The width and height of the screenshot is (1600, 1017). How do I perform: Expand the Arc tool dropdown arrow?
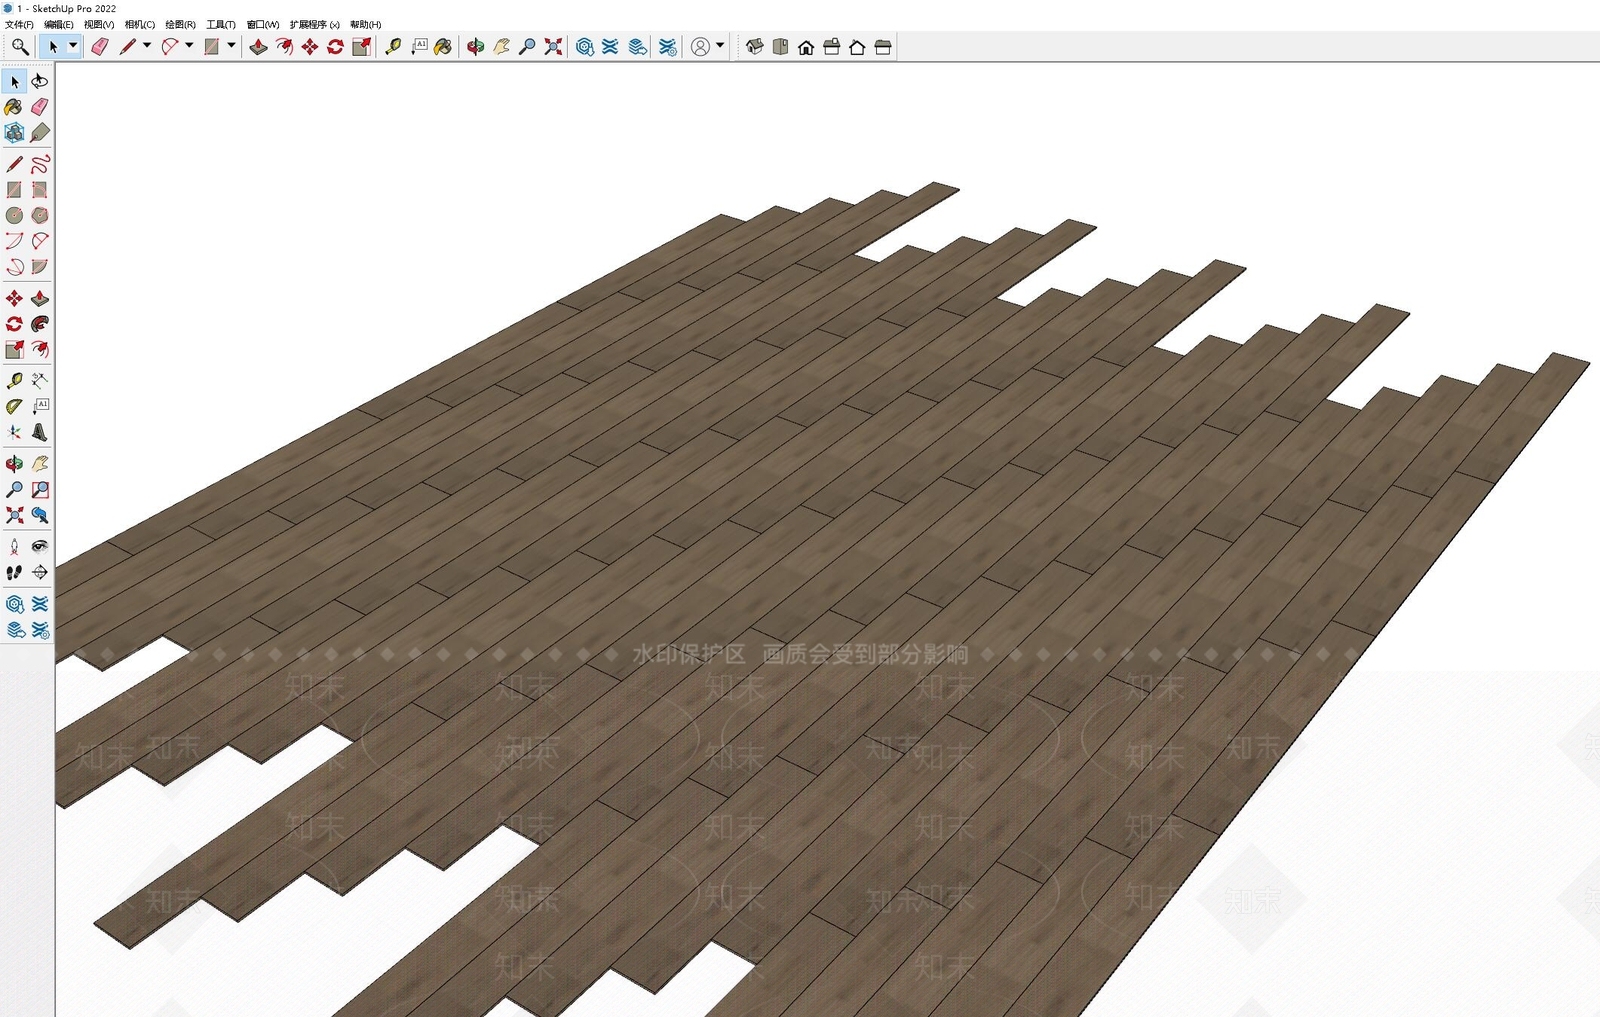pyautogui.click(x=189, y=46)
